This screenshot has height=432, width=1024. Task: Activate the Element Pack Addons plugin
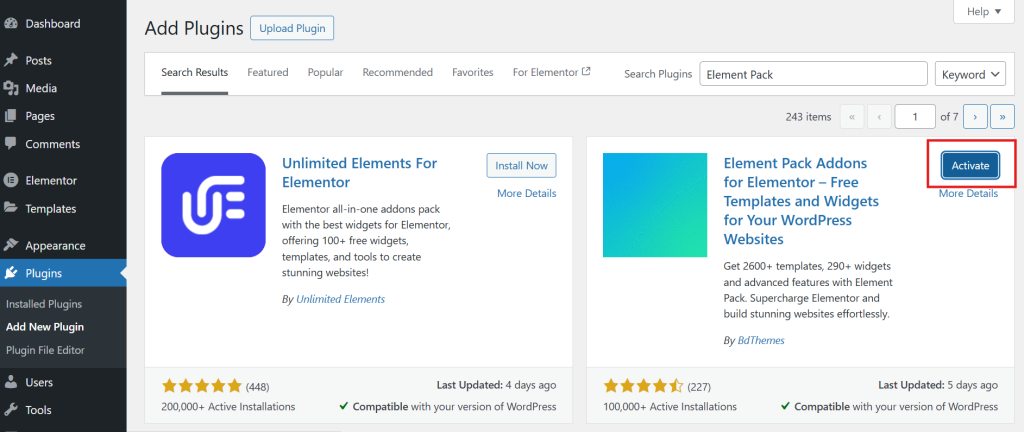pos(970,165)
